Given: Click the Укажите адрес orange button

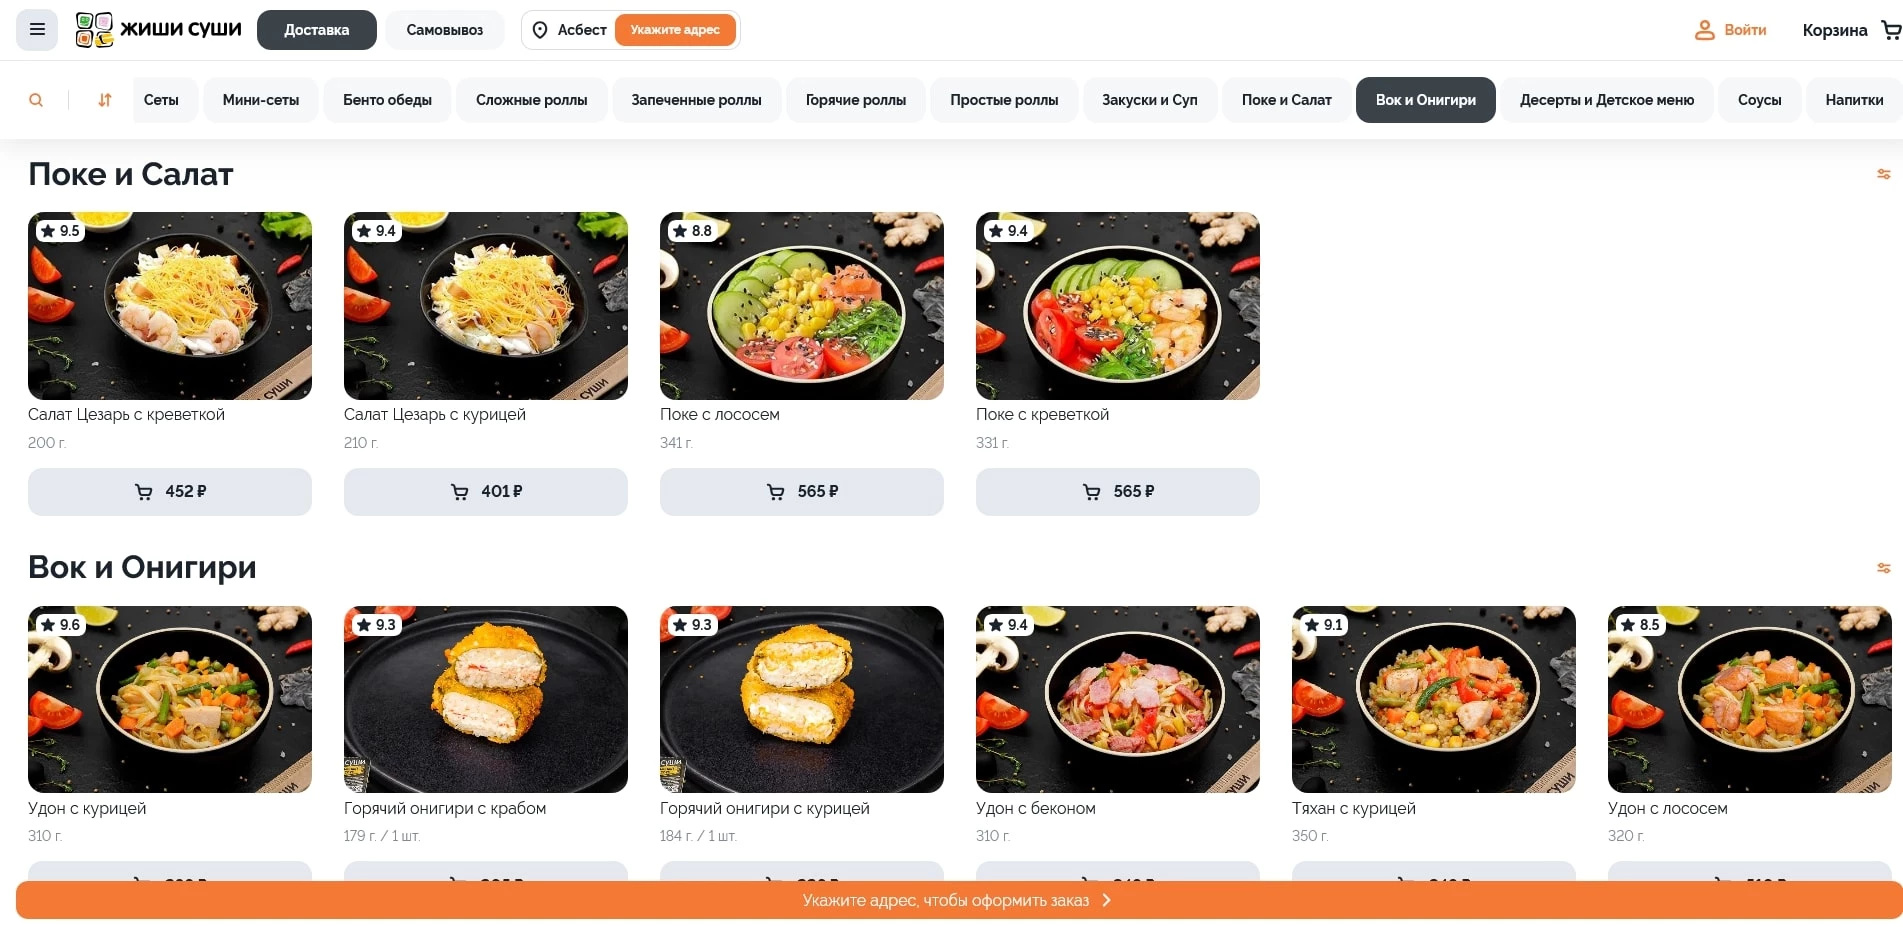Looking at the screenshot, I should 675,30.
